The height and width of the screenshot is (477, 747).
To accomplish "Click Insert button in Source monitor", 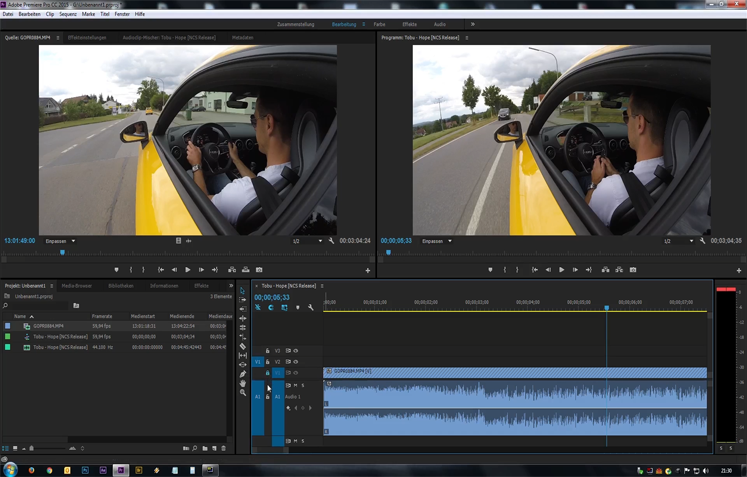I will (x=232, y=270).
